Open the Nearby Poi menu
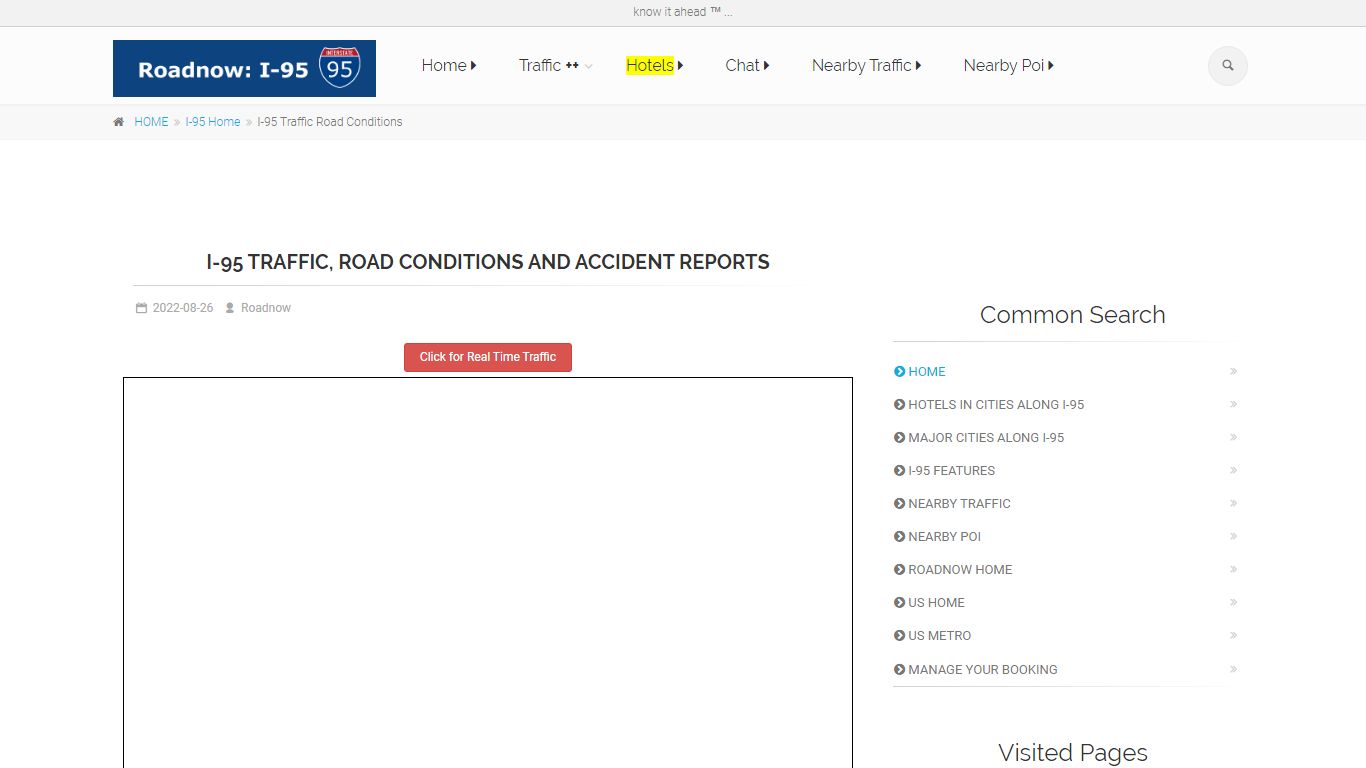 coord(1008,65)
